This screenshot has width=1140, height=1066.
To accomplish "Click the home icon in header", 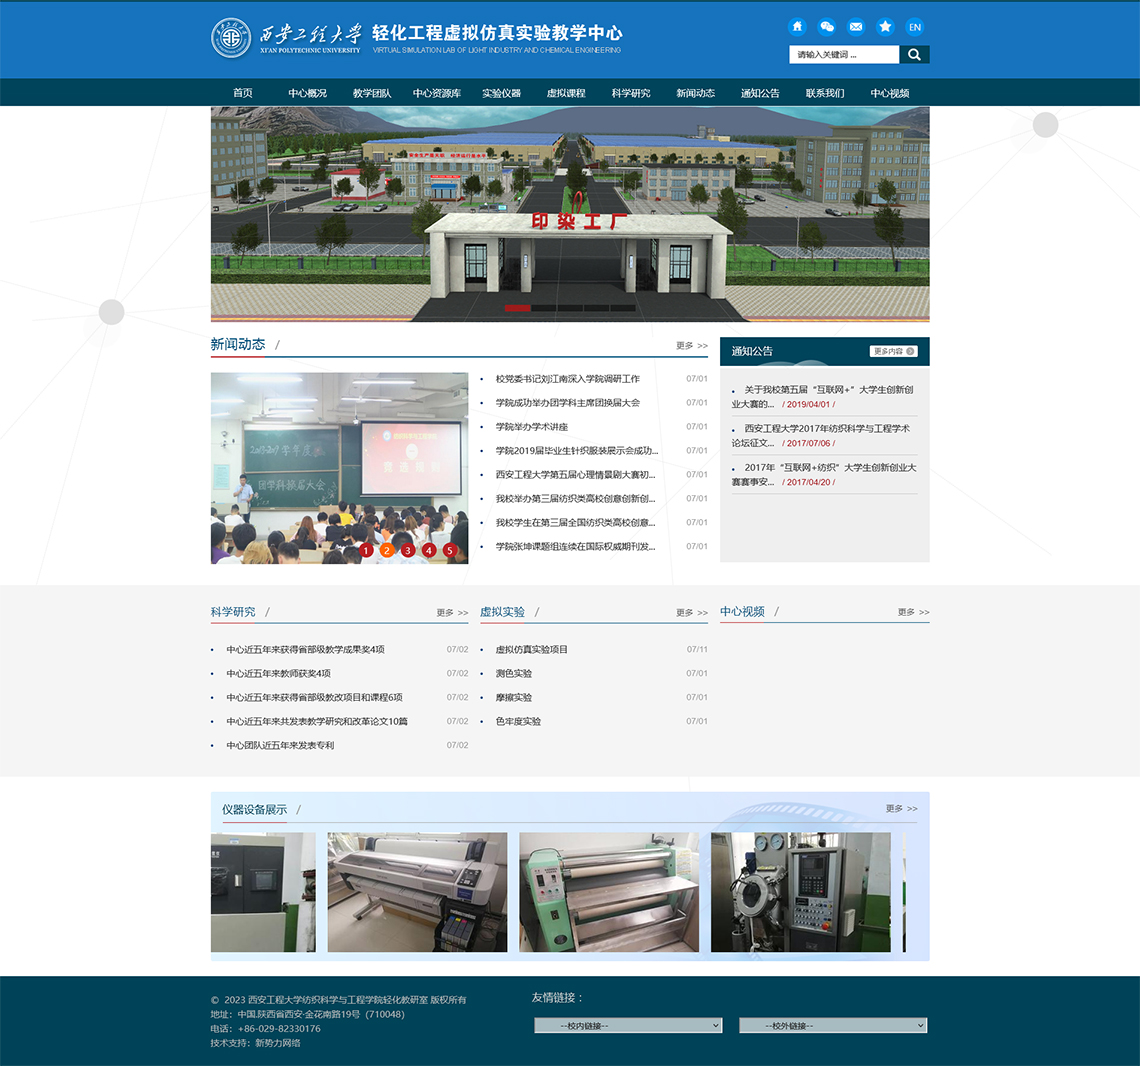I will [797, 27].
